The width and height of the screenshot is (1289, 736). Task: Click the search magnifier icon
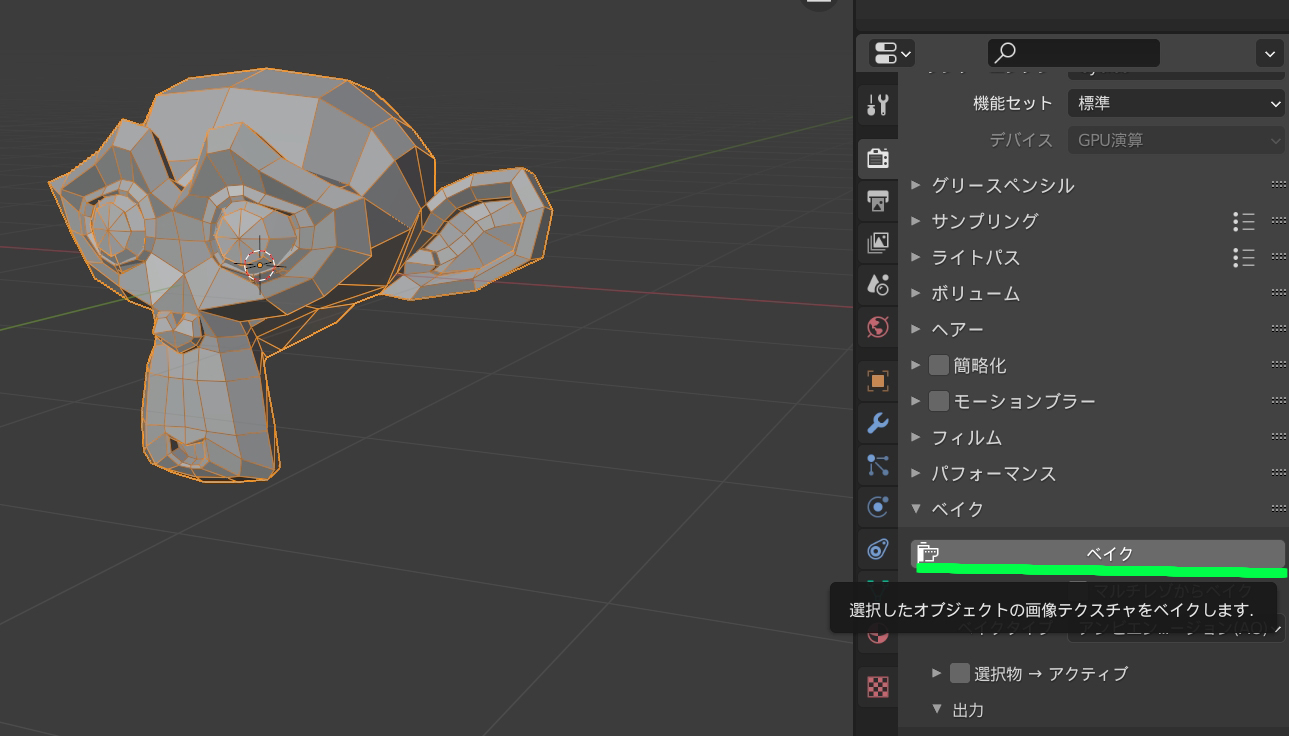1006,53
